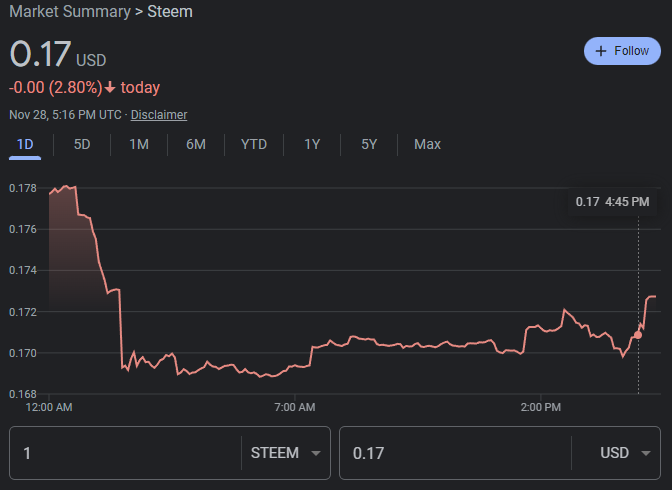672x490 pixels.
Task: Switch to the 1M range tab
Action: pyautogui.click(x=139, y=144)
